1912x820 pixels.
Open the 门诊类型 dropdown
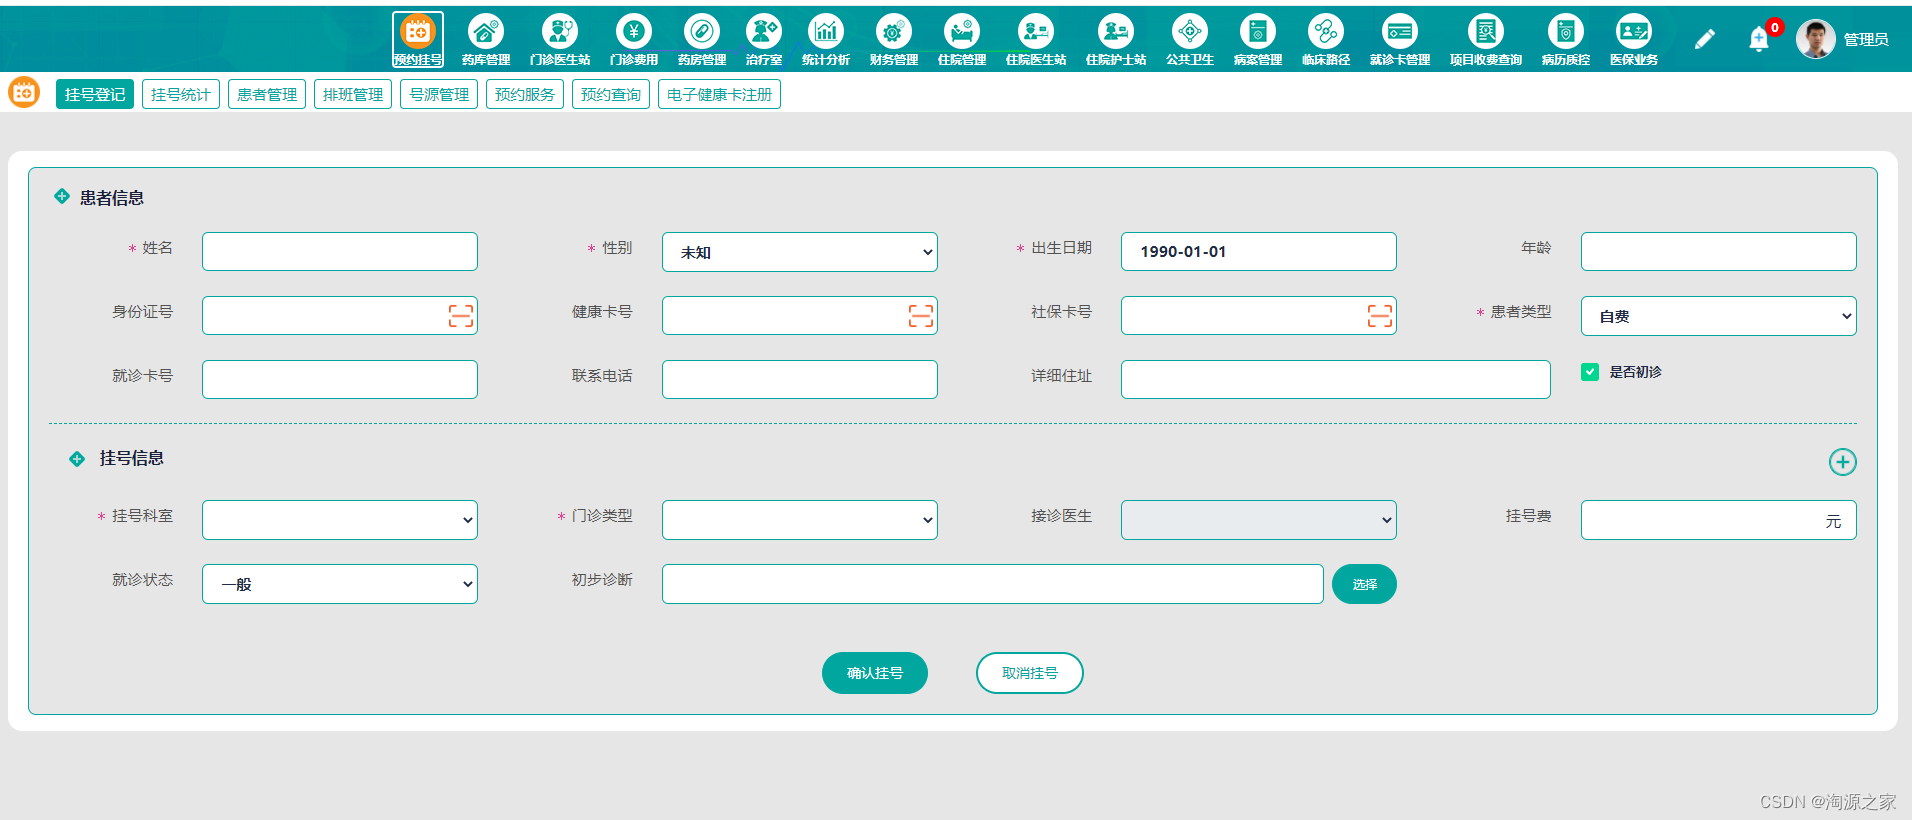point(800,520)
